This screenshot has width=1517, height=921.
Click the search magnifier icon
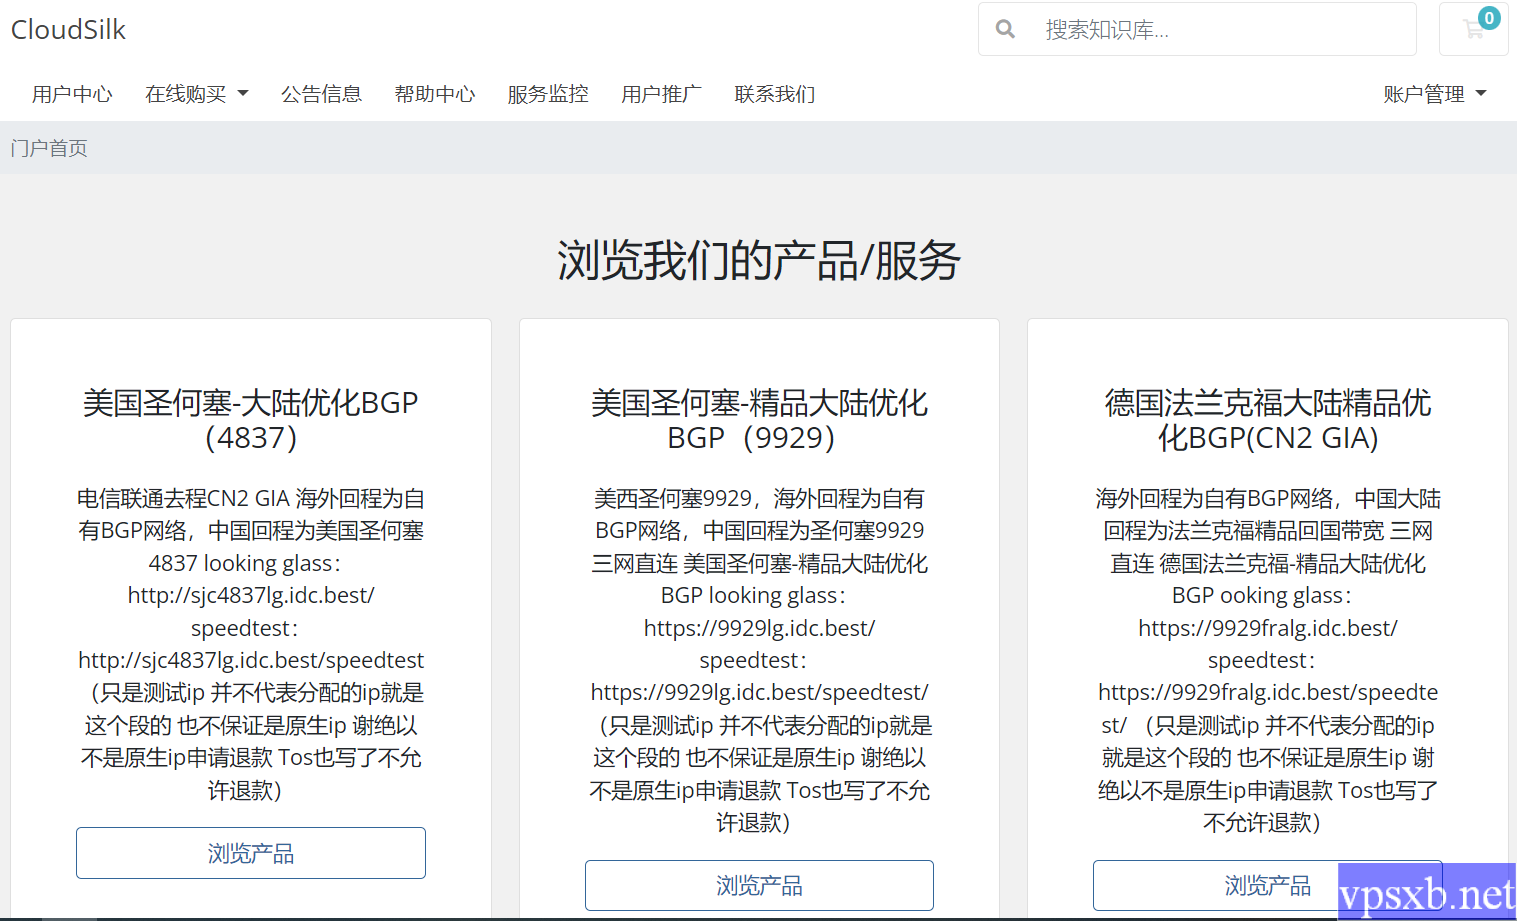1005,29
